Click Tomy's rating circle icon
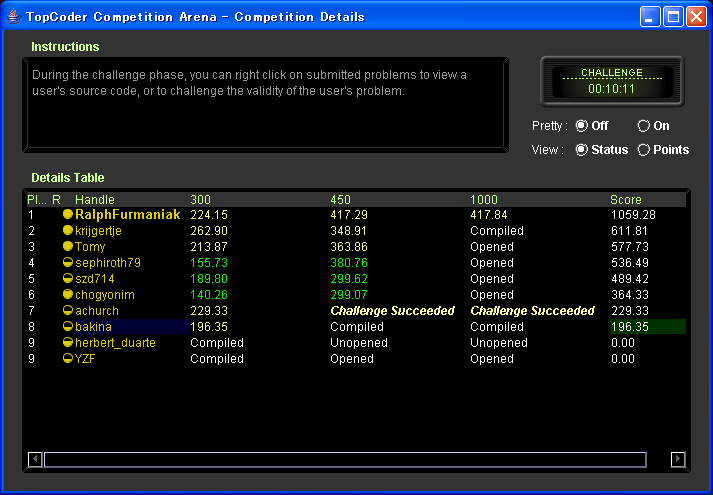 pyautogui.click(x=68, y=246)
